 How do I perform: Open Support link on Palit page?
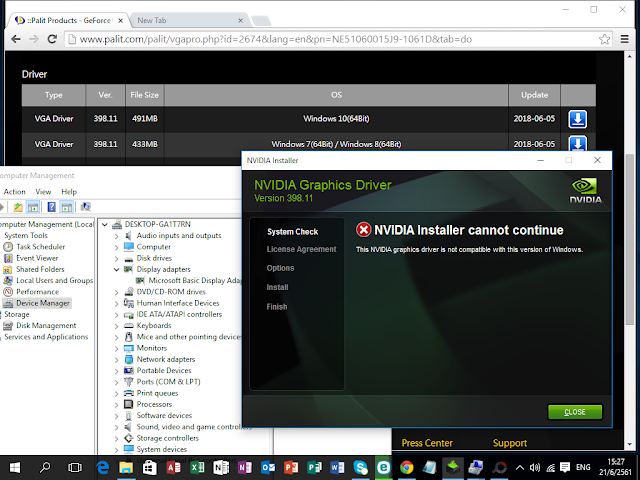coord(510,443)
